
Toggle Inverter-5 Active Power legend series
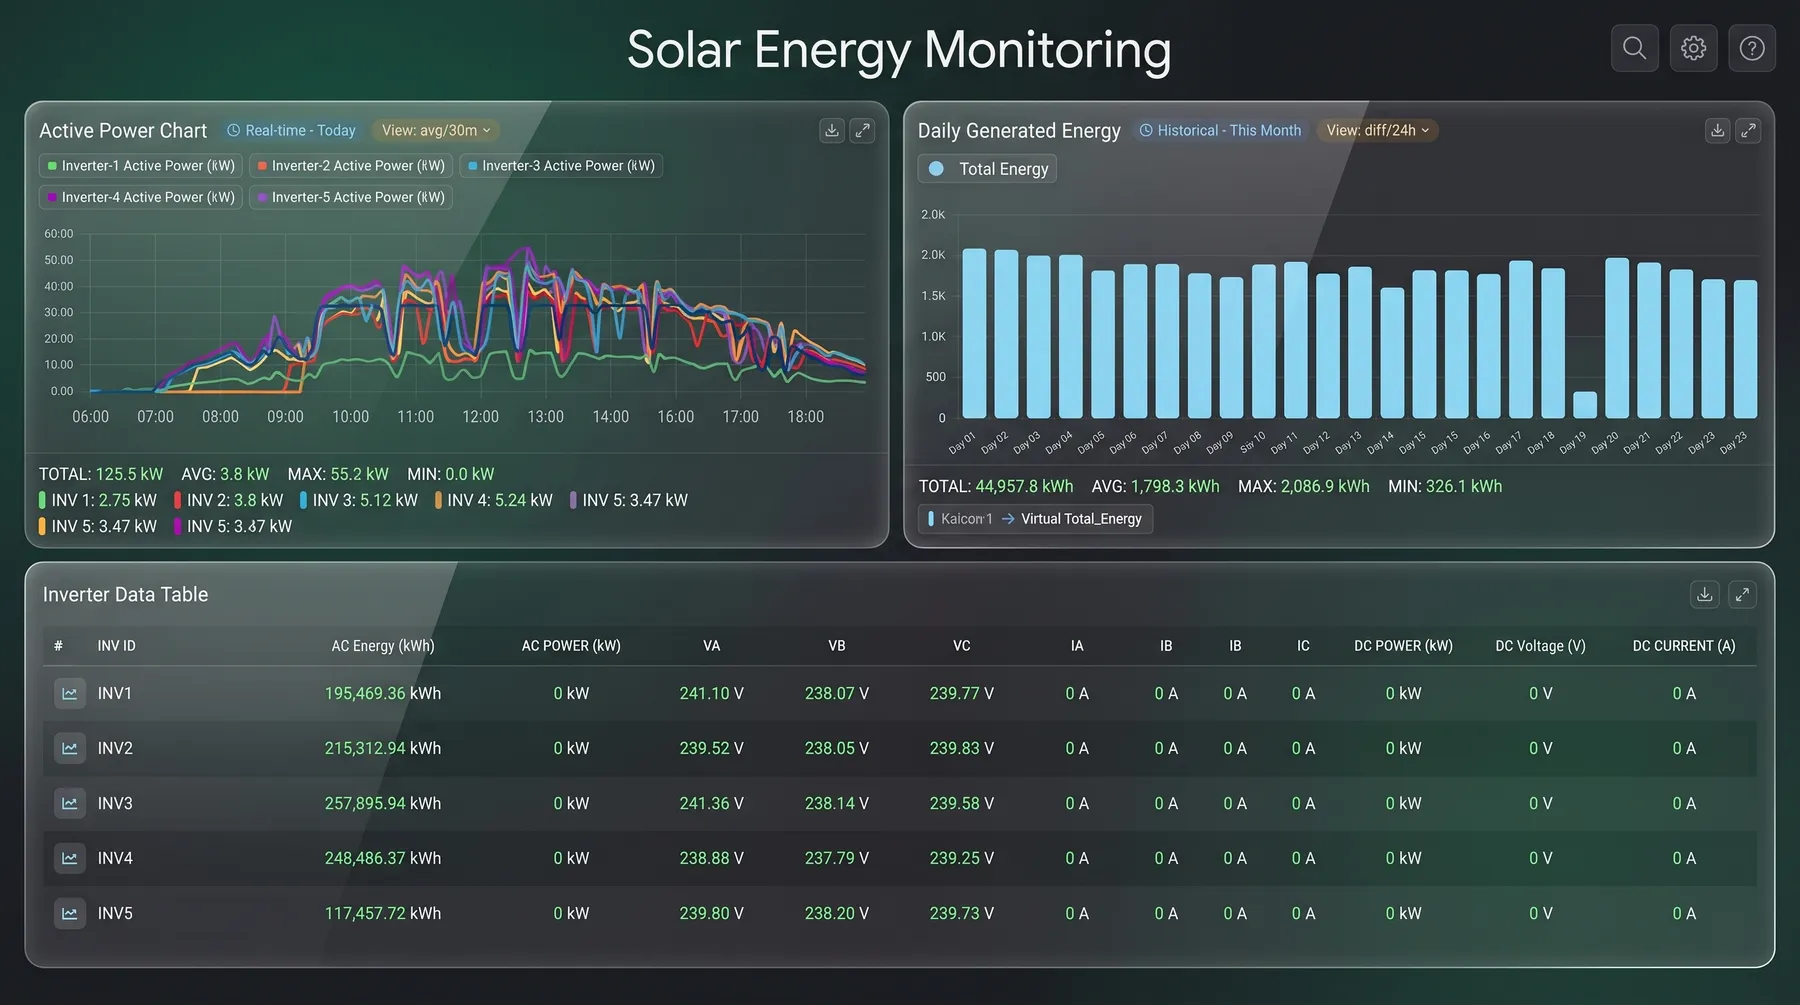pyautogui.click(x=351, y=198)
